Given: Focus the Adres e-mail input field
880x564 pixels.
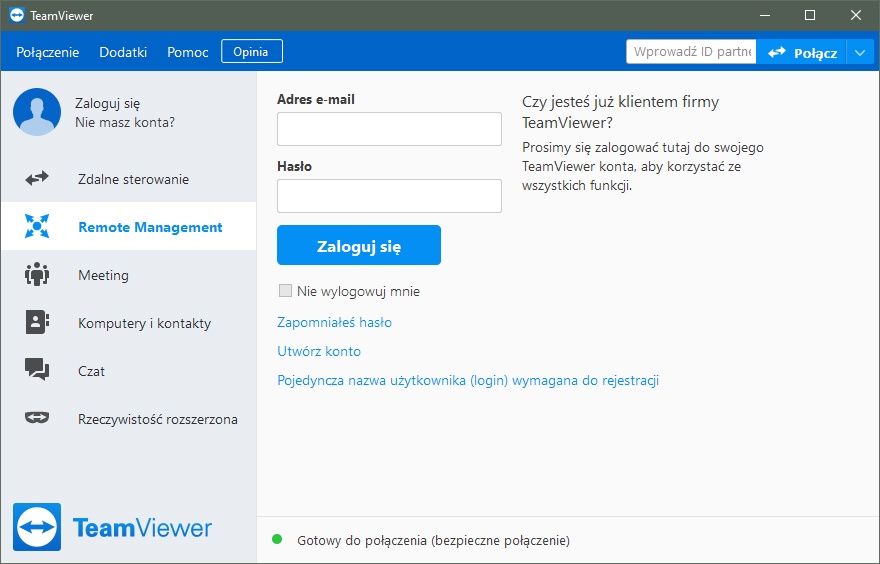Looking at the screenshot, I should [x=389, y=129].
